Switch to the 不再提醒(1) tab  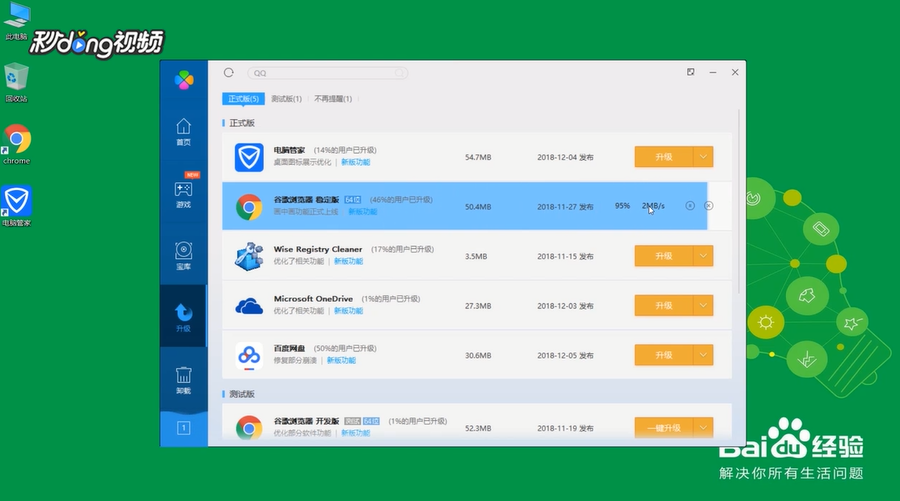click(x=333, y=99)
